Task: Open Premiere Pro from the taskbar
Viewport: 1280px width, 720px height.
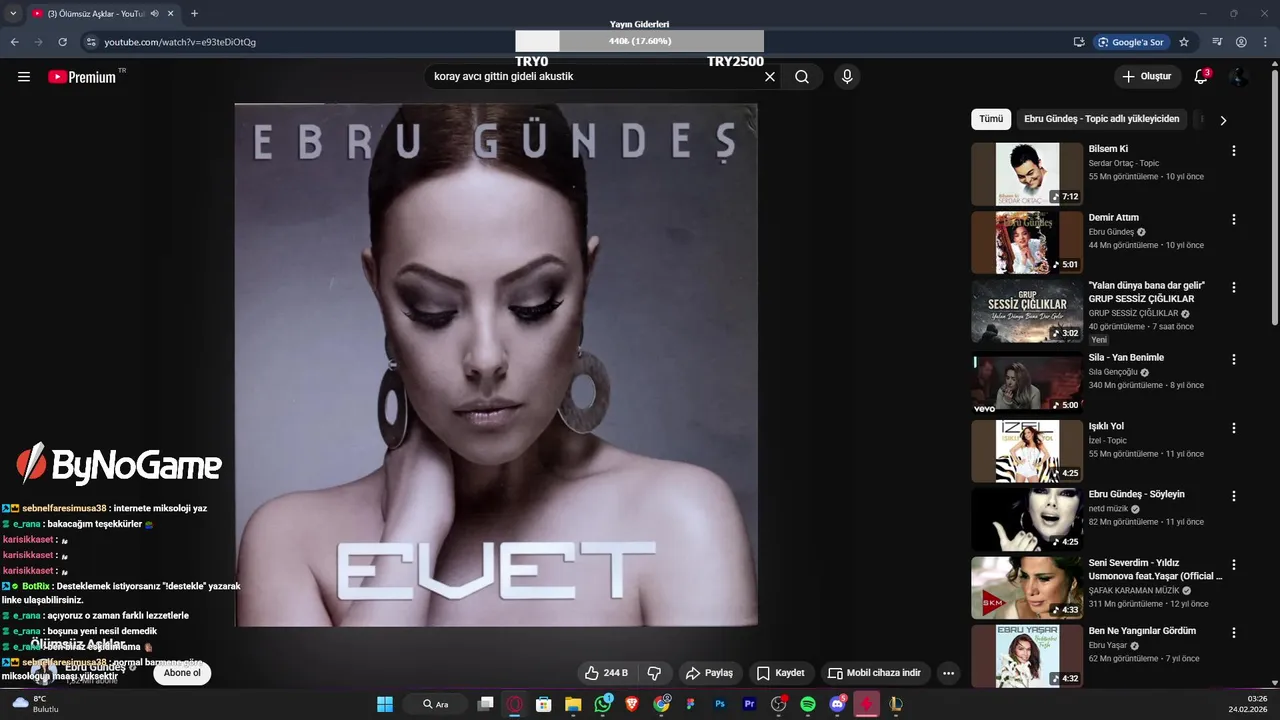Action: coord(749,704)
